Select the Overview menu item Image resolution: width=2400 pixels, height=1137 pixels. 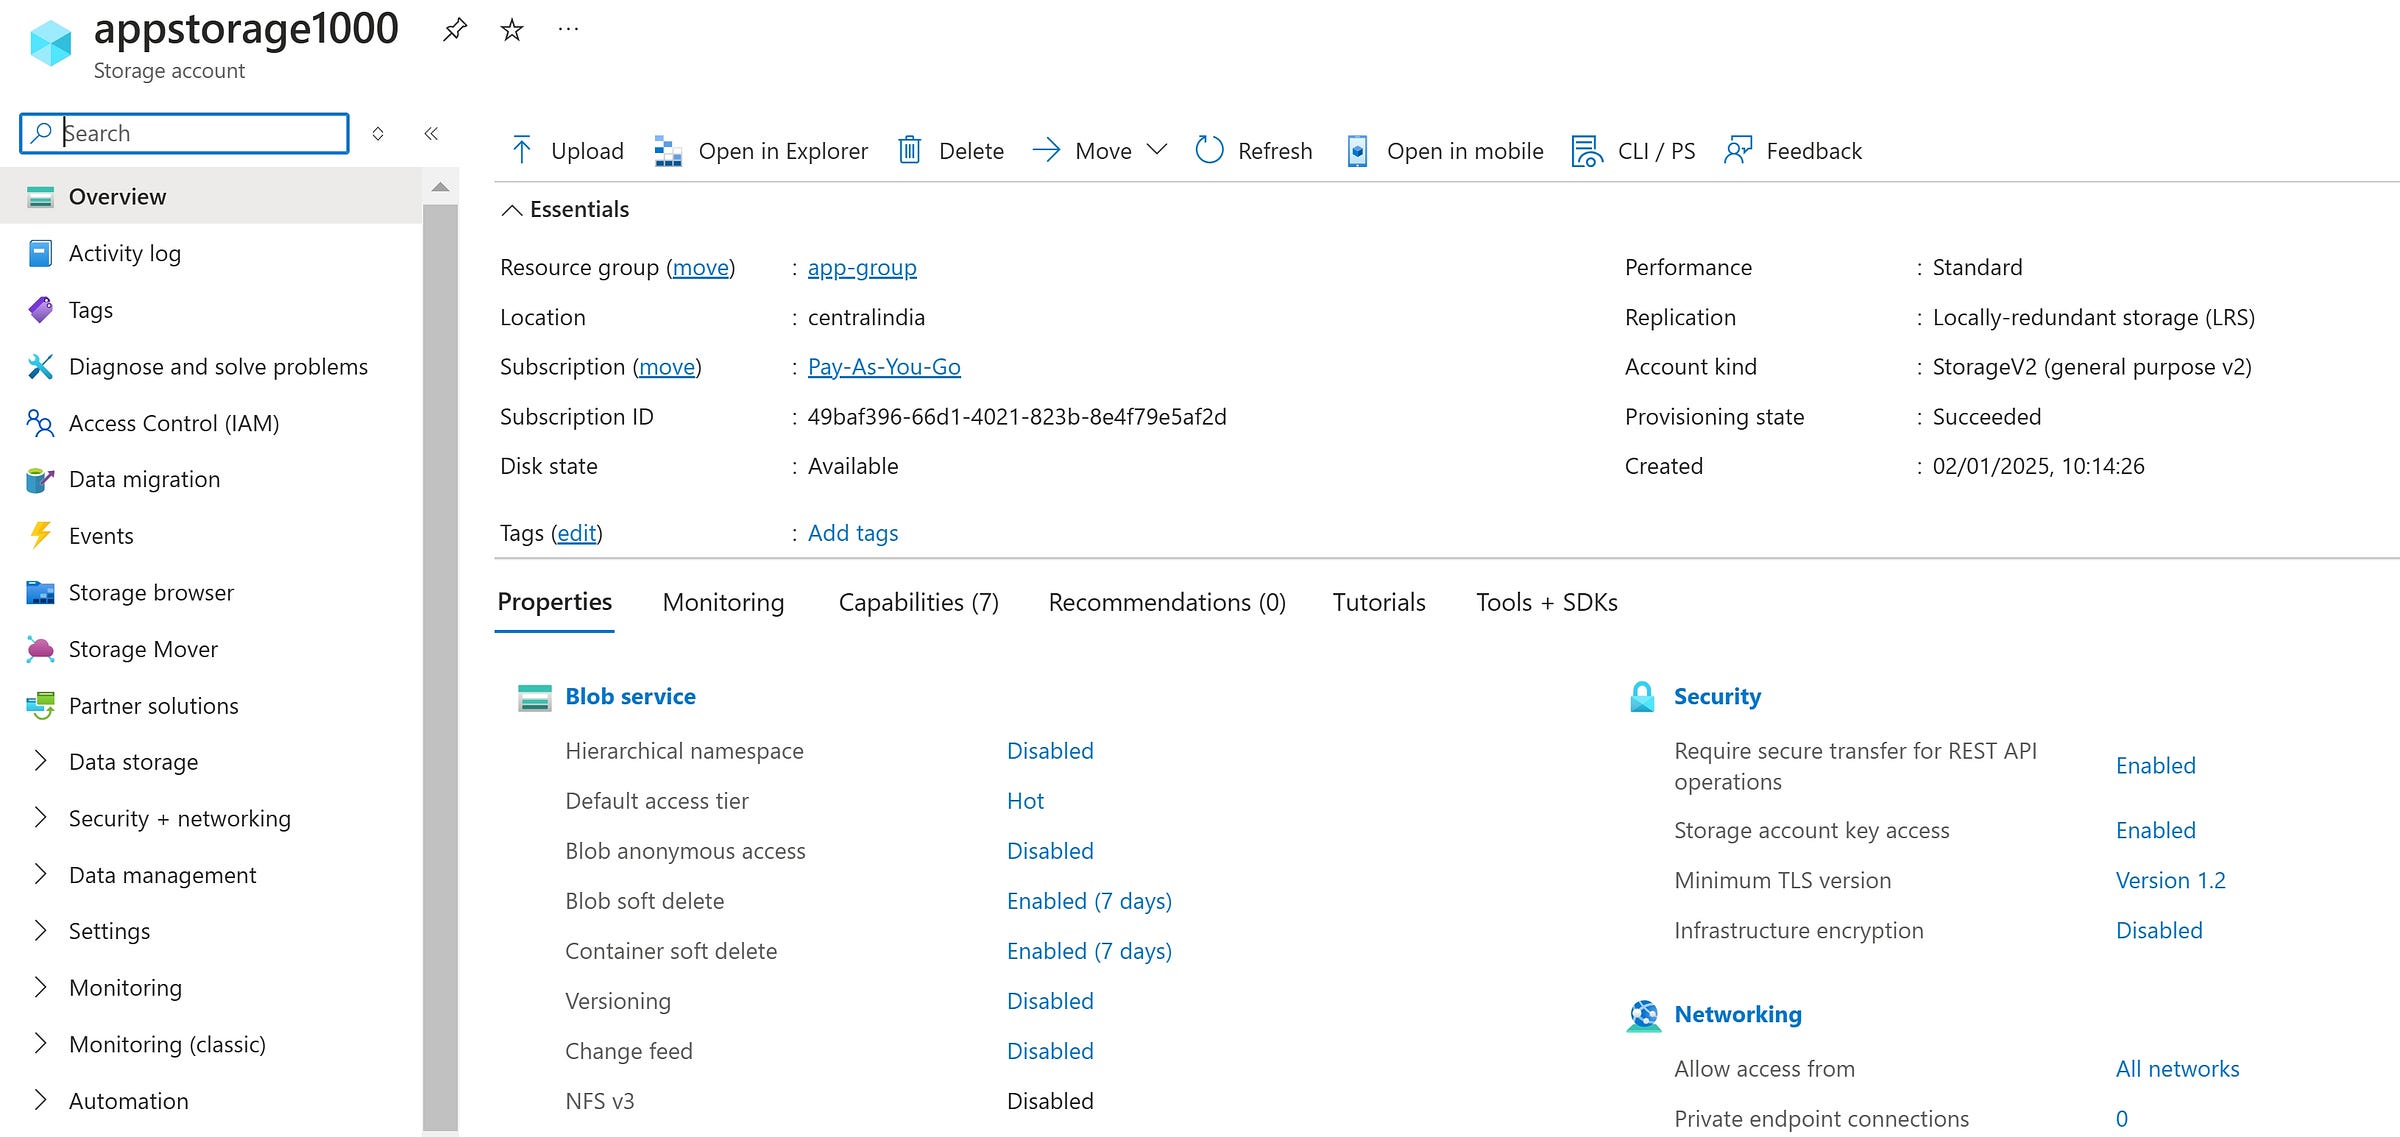211,197
